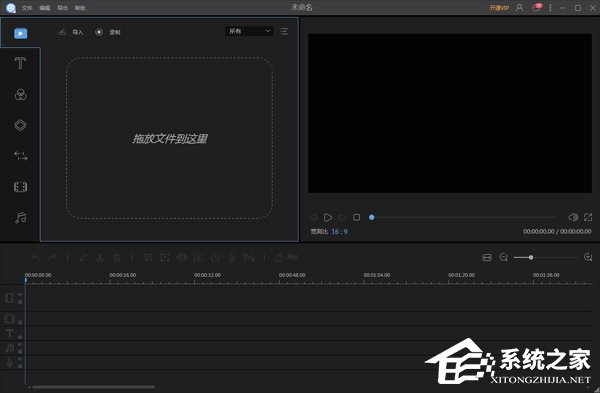Click the Fit timeline to window icon
The width and height of the screenshot is (600, 393).
click(487, 258)
